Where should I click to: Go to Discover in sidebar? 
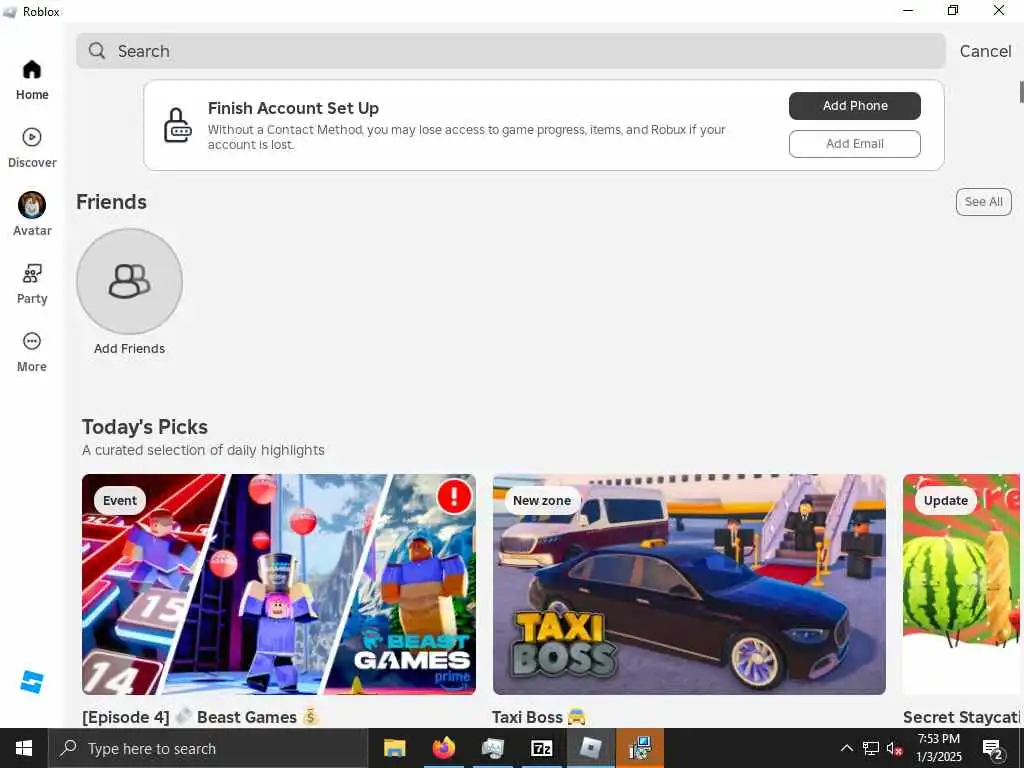pyautogui.click(x=31, y=148)
